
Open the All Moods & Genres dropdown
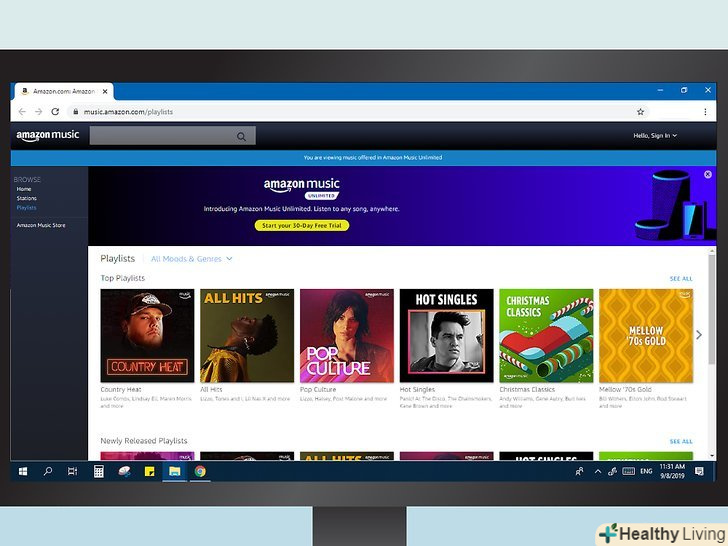click(x=191, y=259)
